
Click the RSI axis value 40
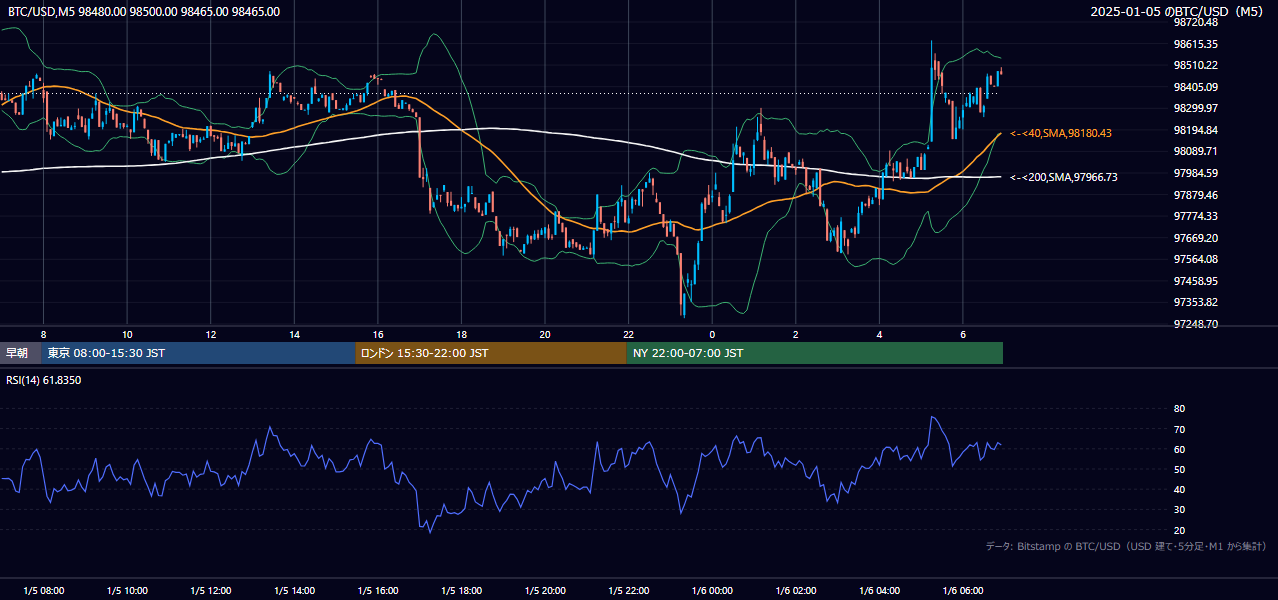click(1179, 489)
